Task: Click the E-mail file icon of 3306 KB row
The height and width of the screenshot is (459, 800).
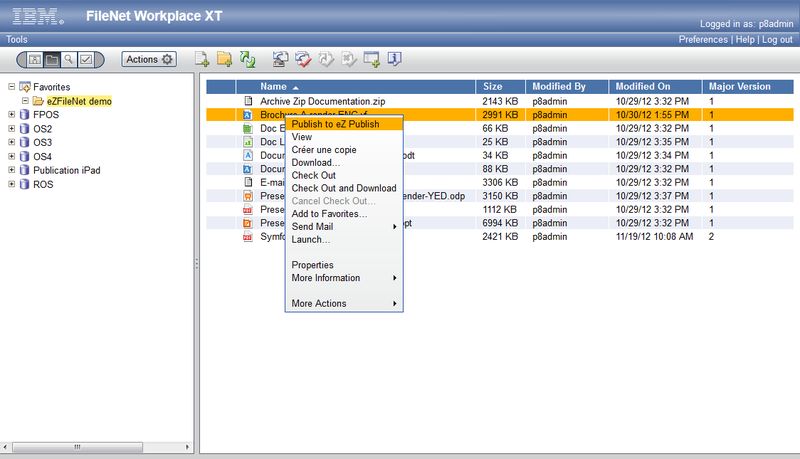Action: click(x=248, y=182)
